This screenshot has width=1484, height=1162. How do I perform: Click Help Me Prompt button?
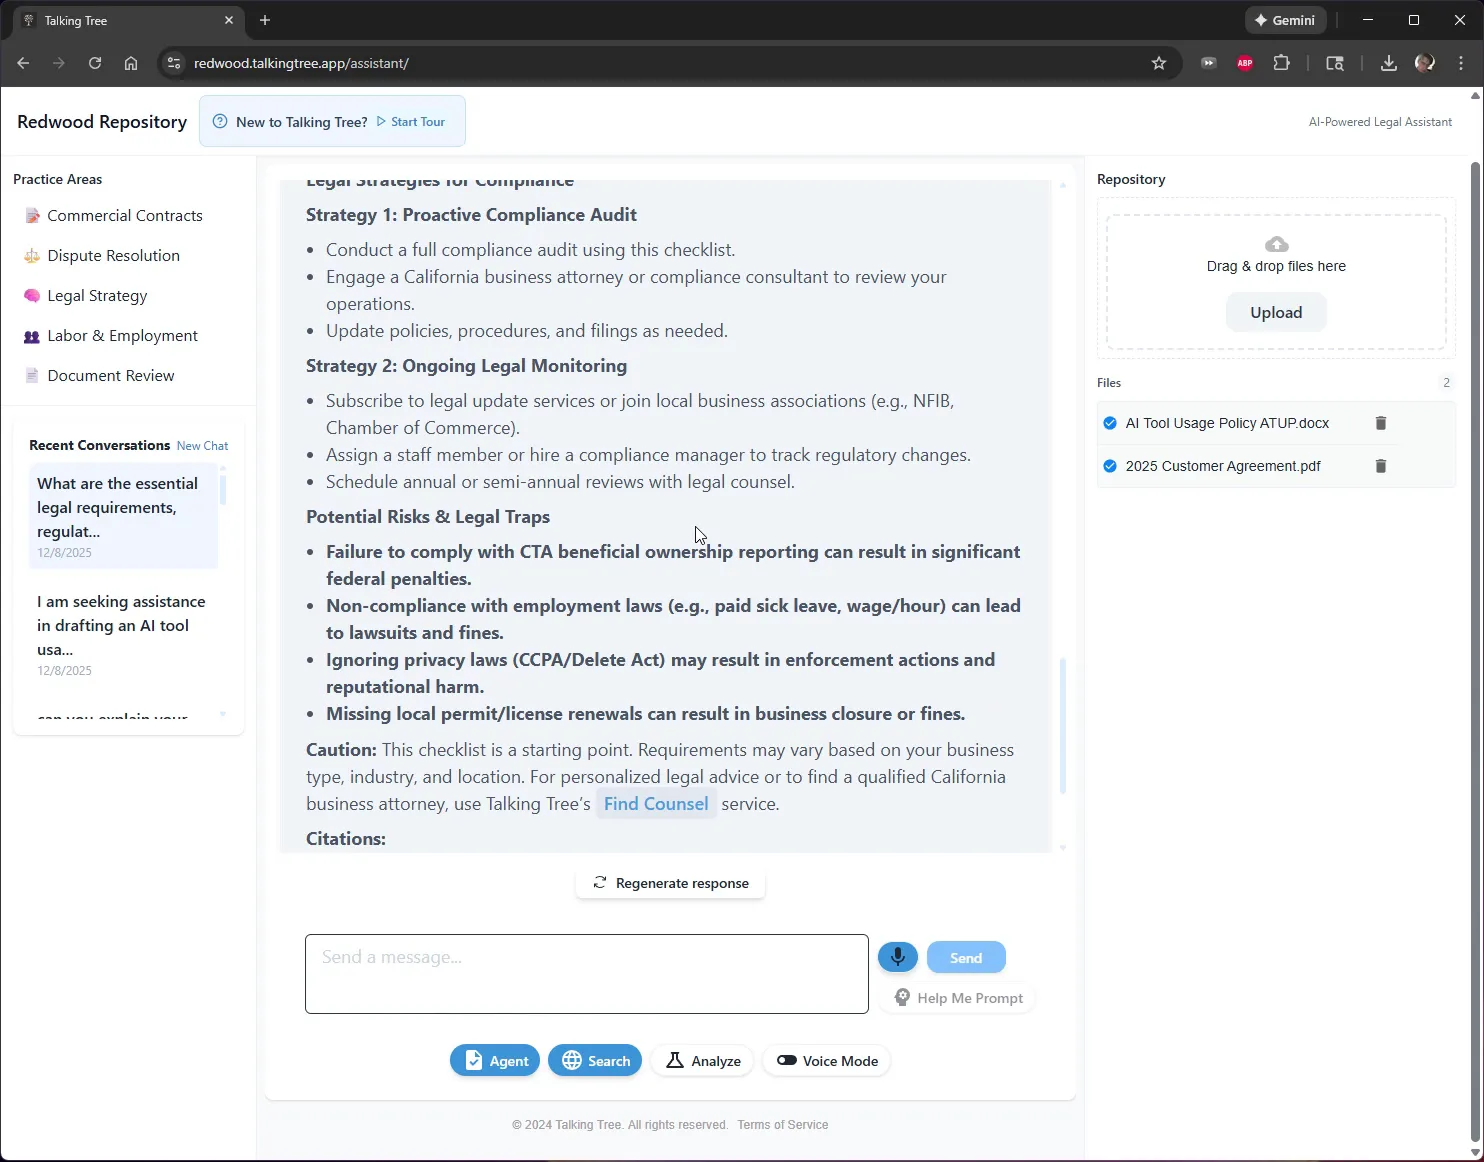coord(958,998)
